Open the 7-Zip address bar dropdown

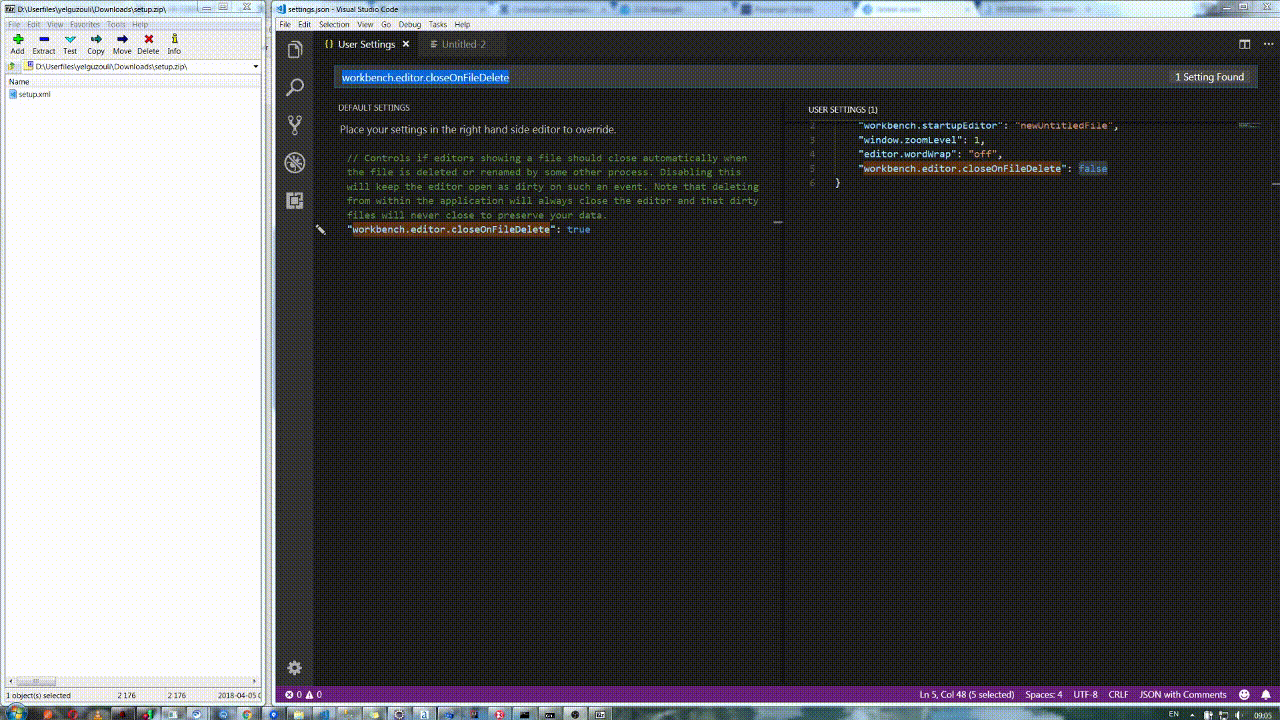[256, 66]
